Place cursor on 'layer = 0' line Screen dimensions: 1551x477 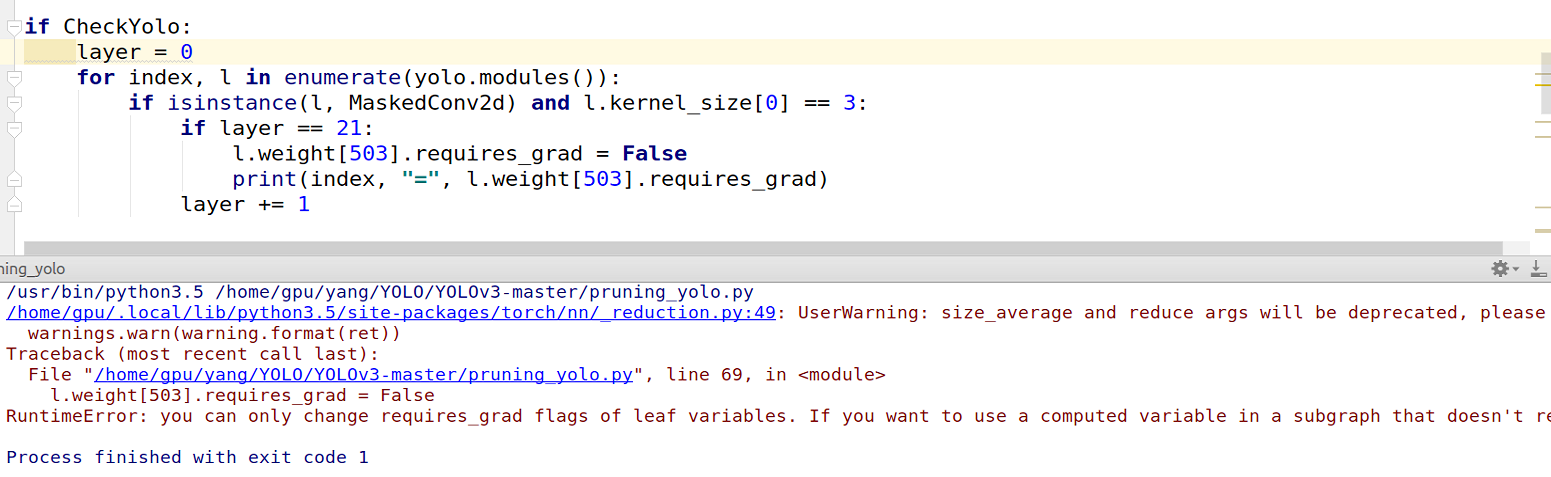[x=135, y=52]
